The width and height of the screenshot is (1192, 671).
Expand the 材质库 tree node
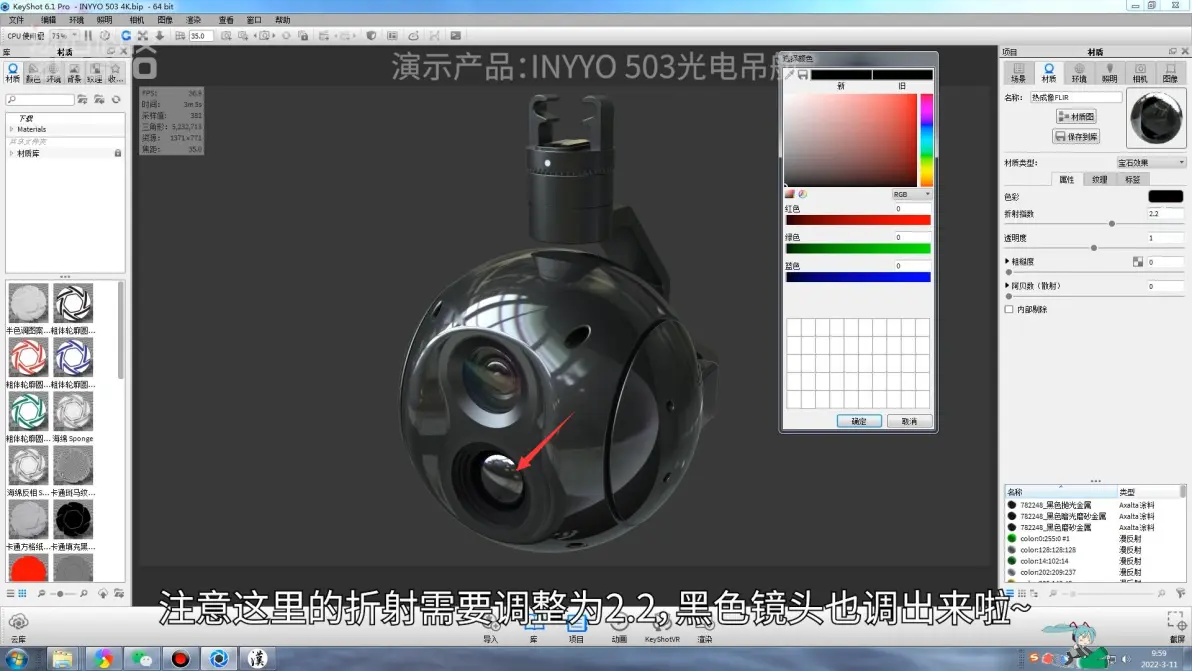click(x=11, y=154)
